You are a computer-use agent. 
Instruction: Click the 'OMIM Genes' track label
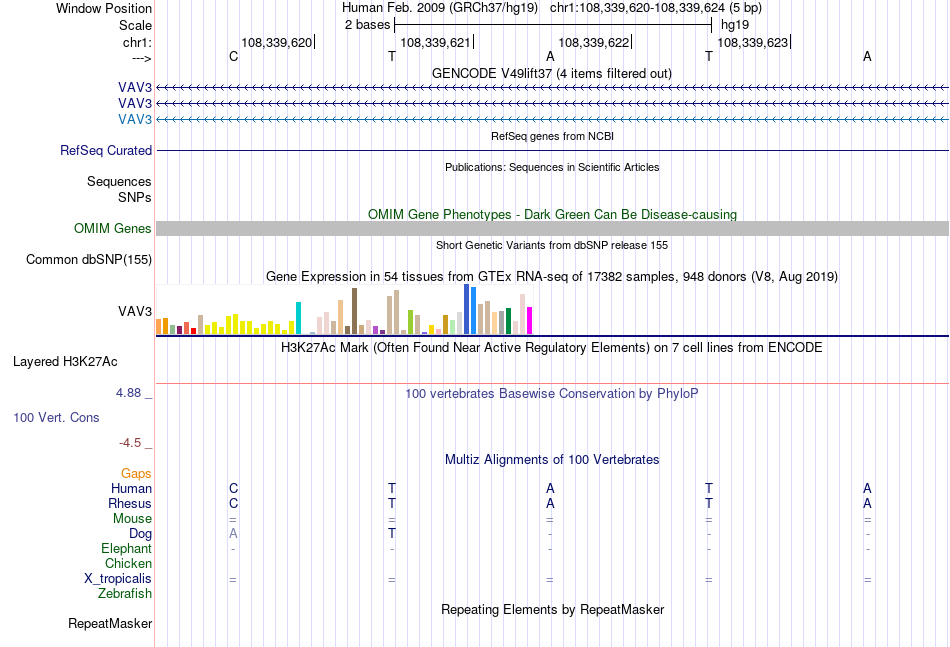(112, 228)
